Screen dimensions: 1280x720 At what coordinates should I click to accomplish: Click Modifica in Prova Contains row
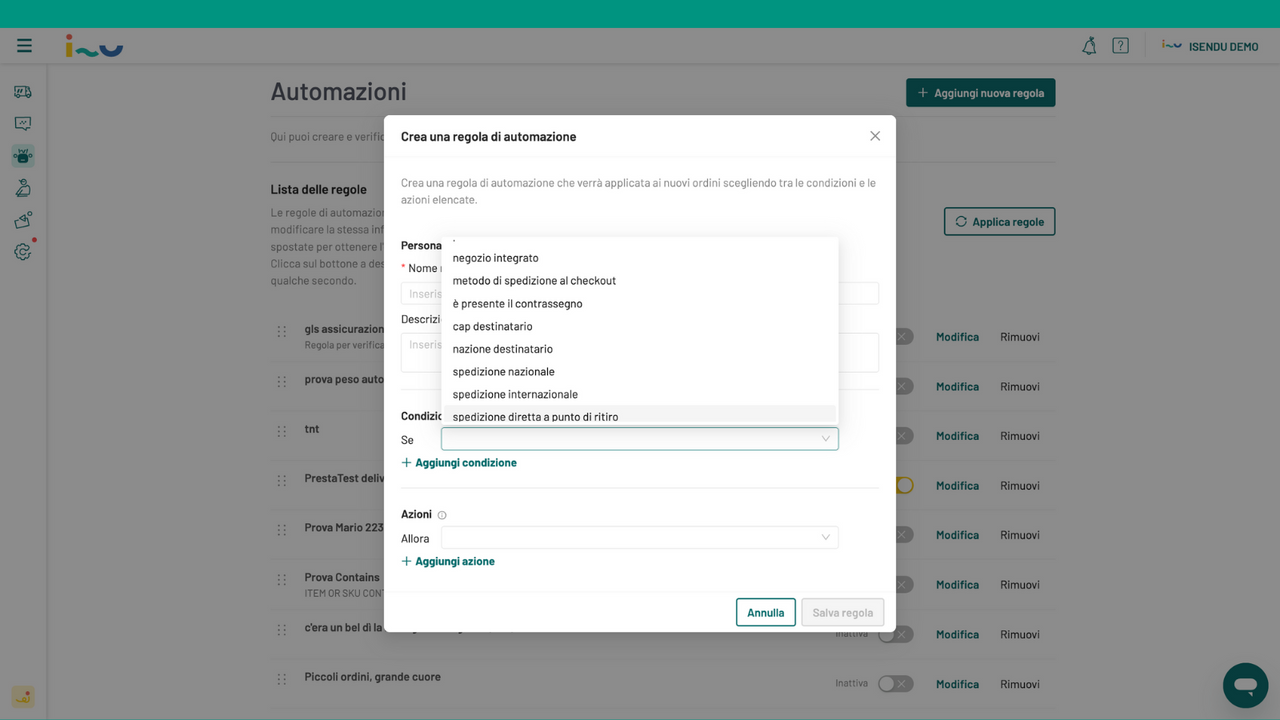(957, 585)
